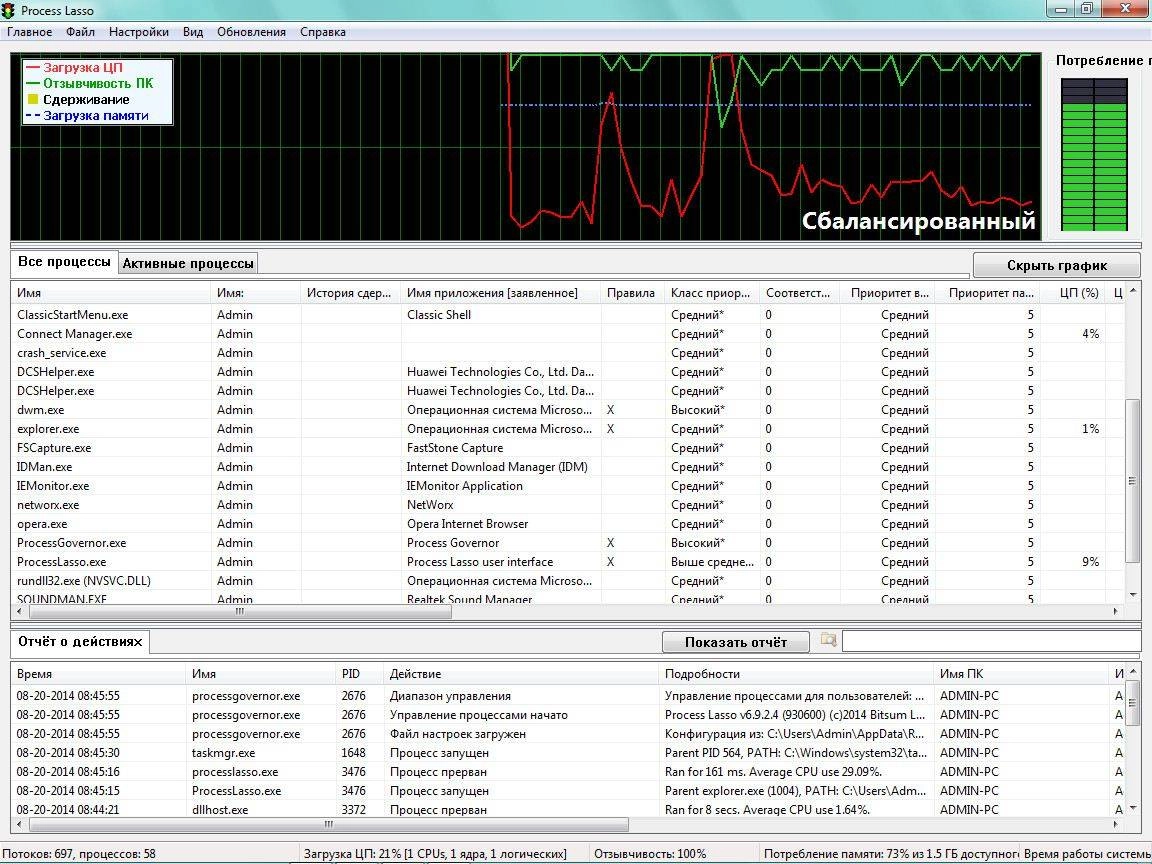Click the Файл настроек загружен log entry
Image resolution: width=1152 pixels, height=864 pixels.
click(567, 734)
